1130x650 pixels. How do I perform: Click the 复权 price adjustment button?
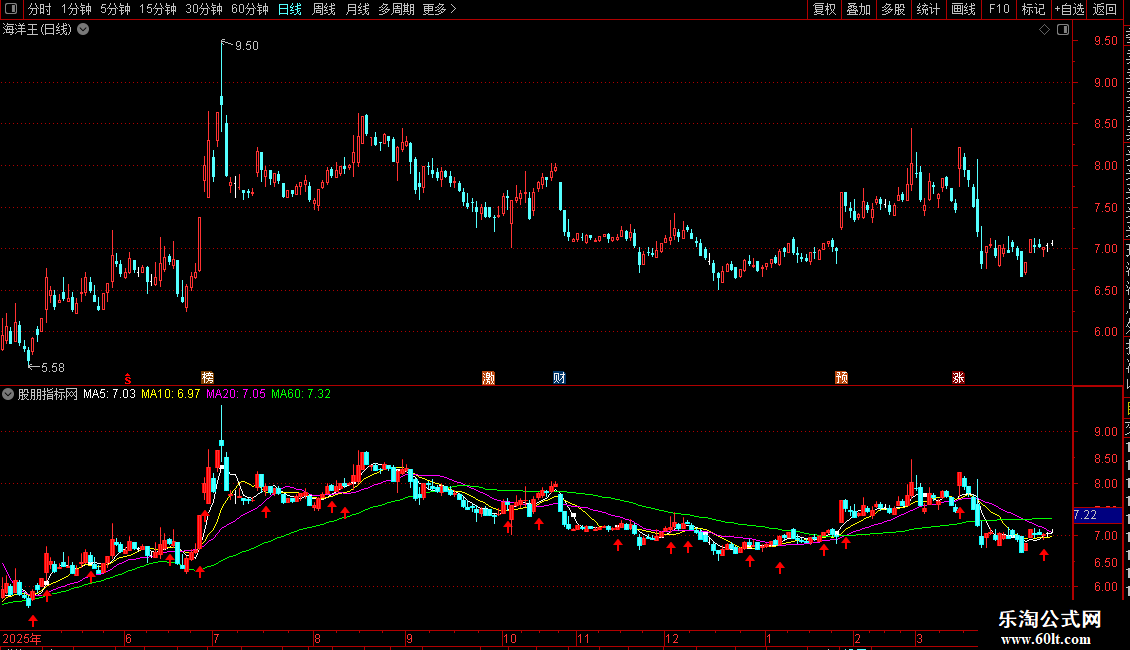click(x=824, y=9)
